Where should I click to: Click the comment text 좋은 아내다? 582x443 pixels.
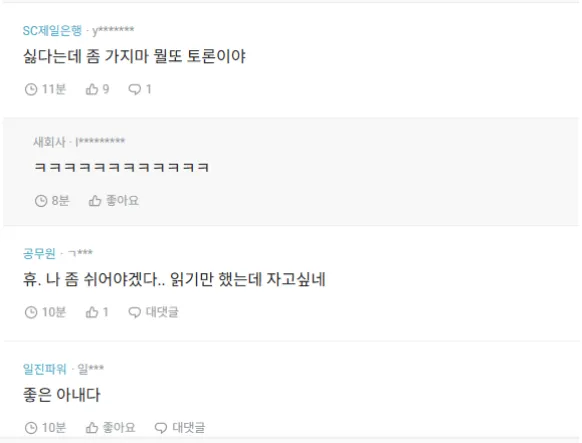[62, 394]
